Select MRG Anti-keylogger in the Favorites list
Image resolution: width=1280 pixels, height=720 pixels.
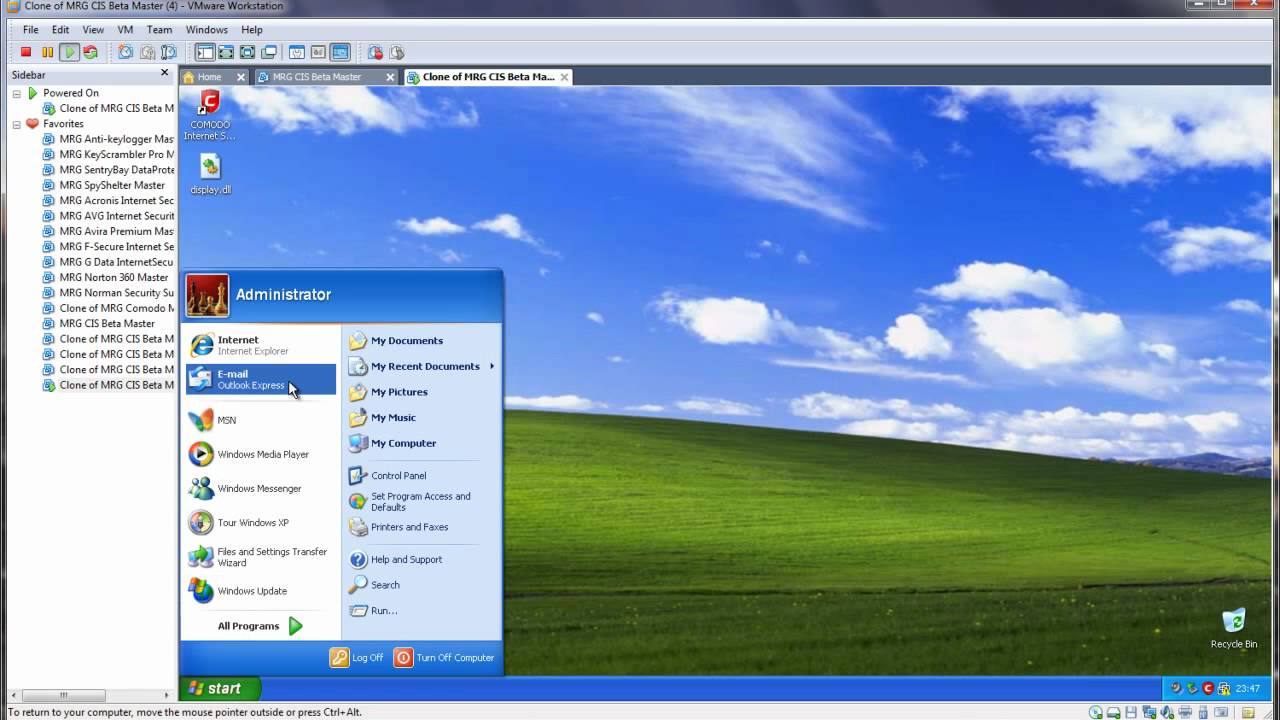pyautogui.click(x=117, y=139)
